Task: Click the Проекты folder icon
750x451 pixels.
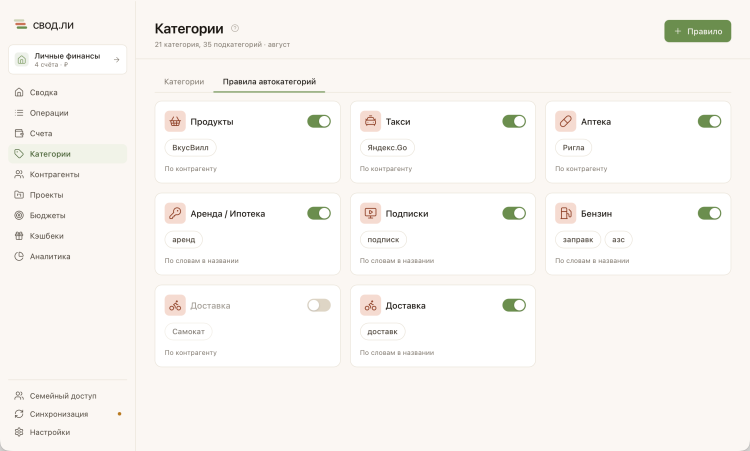Action: pos(19,195)
